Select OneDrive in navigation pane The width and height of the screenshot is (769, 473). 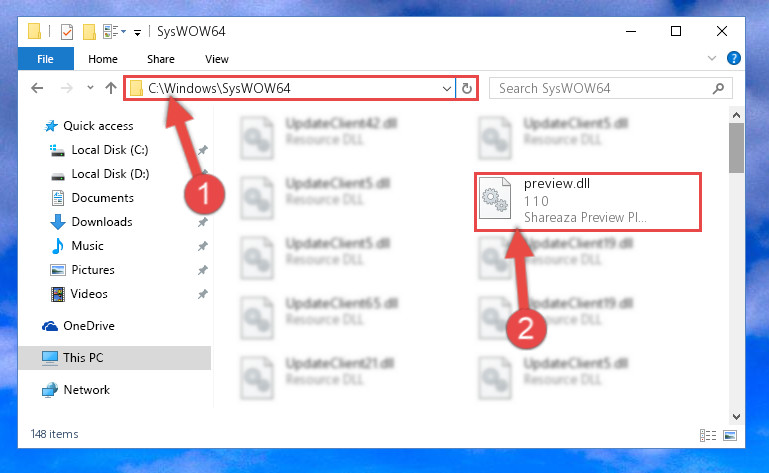tap(89, 326)
